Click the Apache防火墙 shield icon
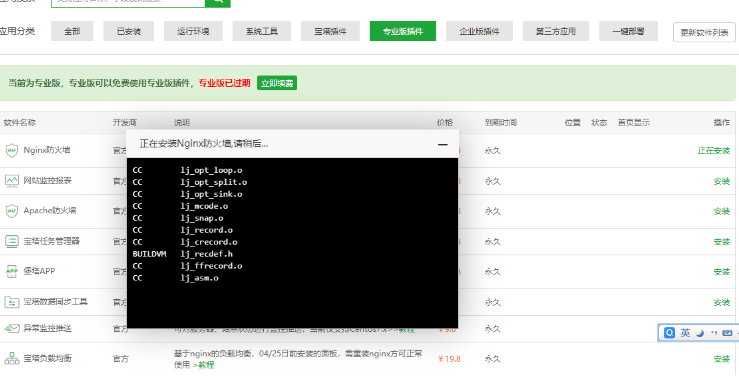Viewport: 739px width, 377px height. [12, 211]
